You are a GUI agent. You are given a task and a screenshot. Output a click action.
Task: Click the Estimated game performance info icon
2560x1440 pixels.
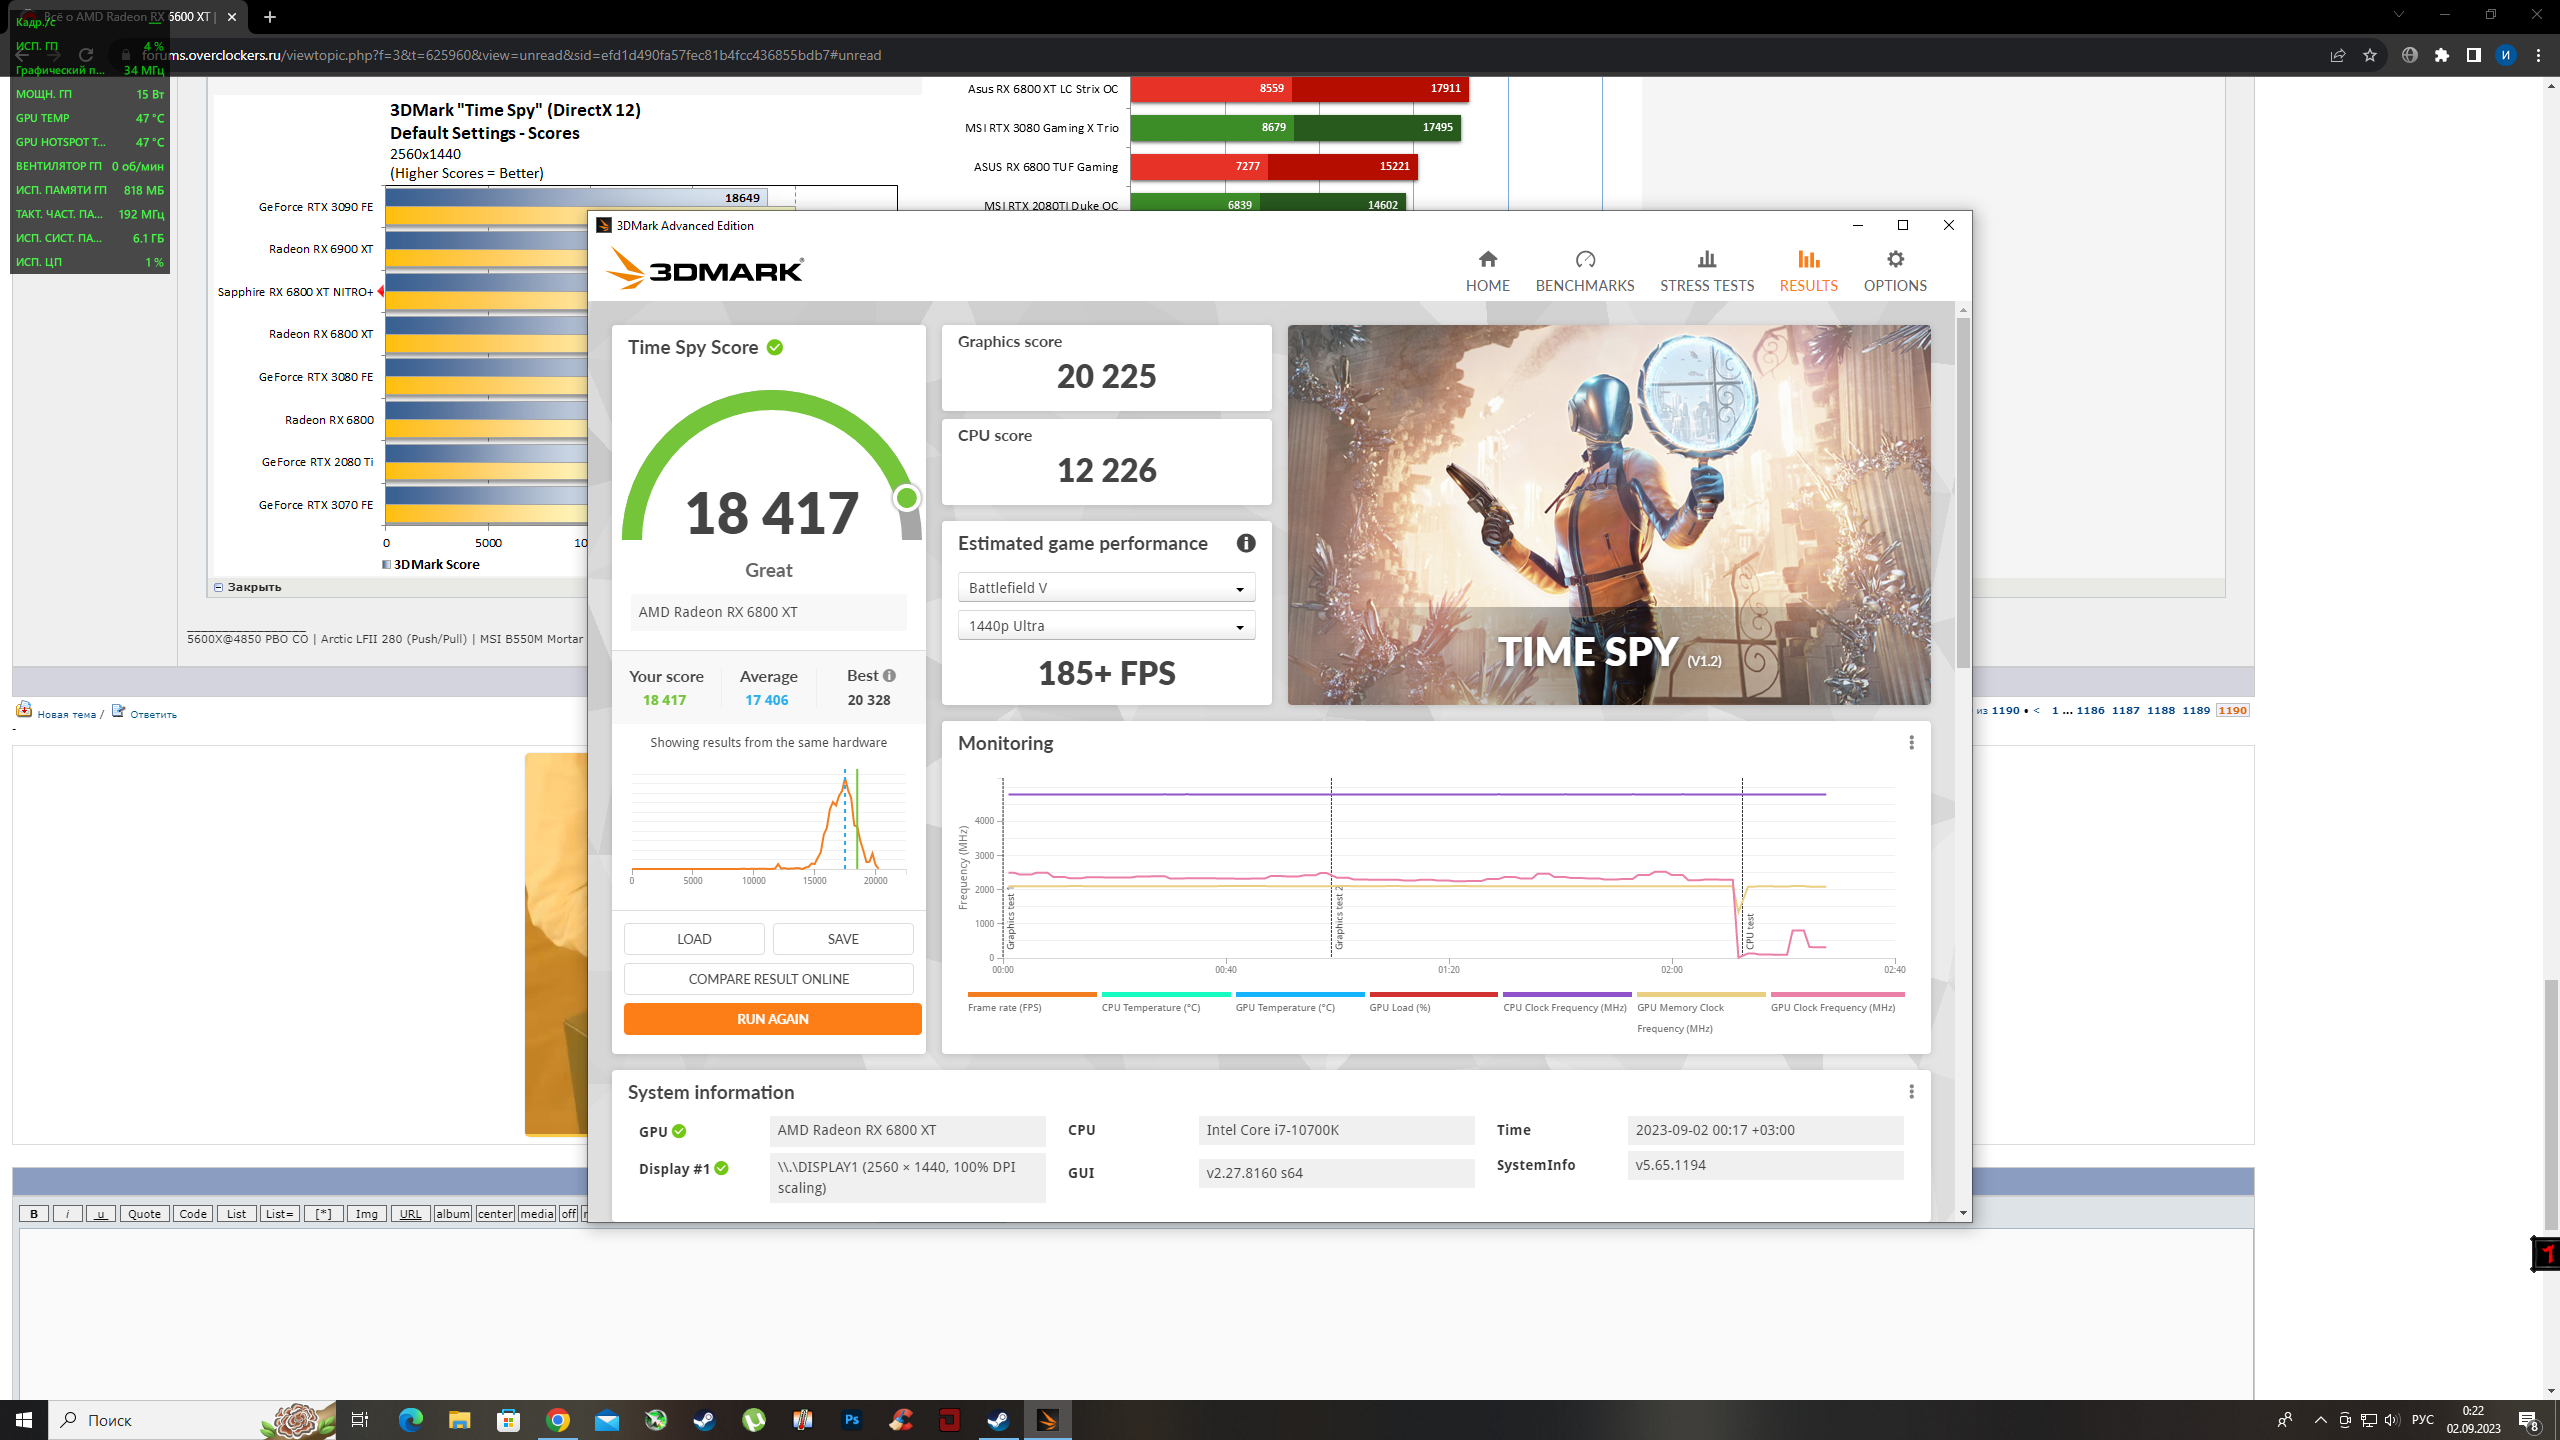[x=1245, y=543]
